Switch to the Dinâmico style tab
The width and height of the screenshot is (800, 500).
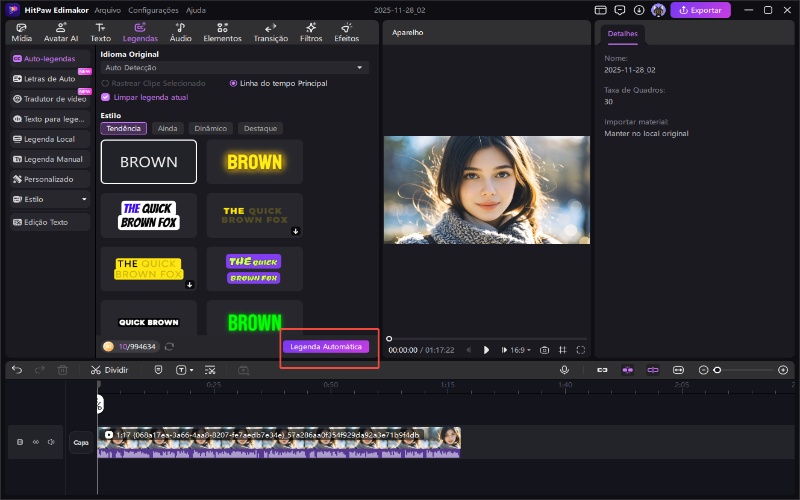click(211, 128)
